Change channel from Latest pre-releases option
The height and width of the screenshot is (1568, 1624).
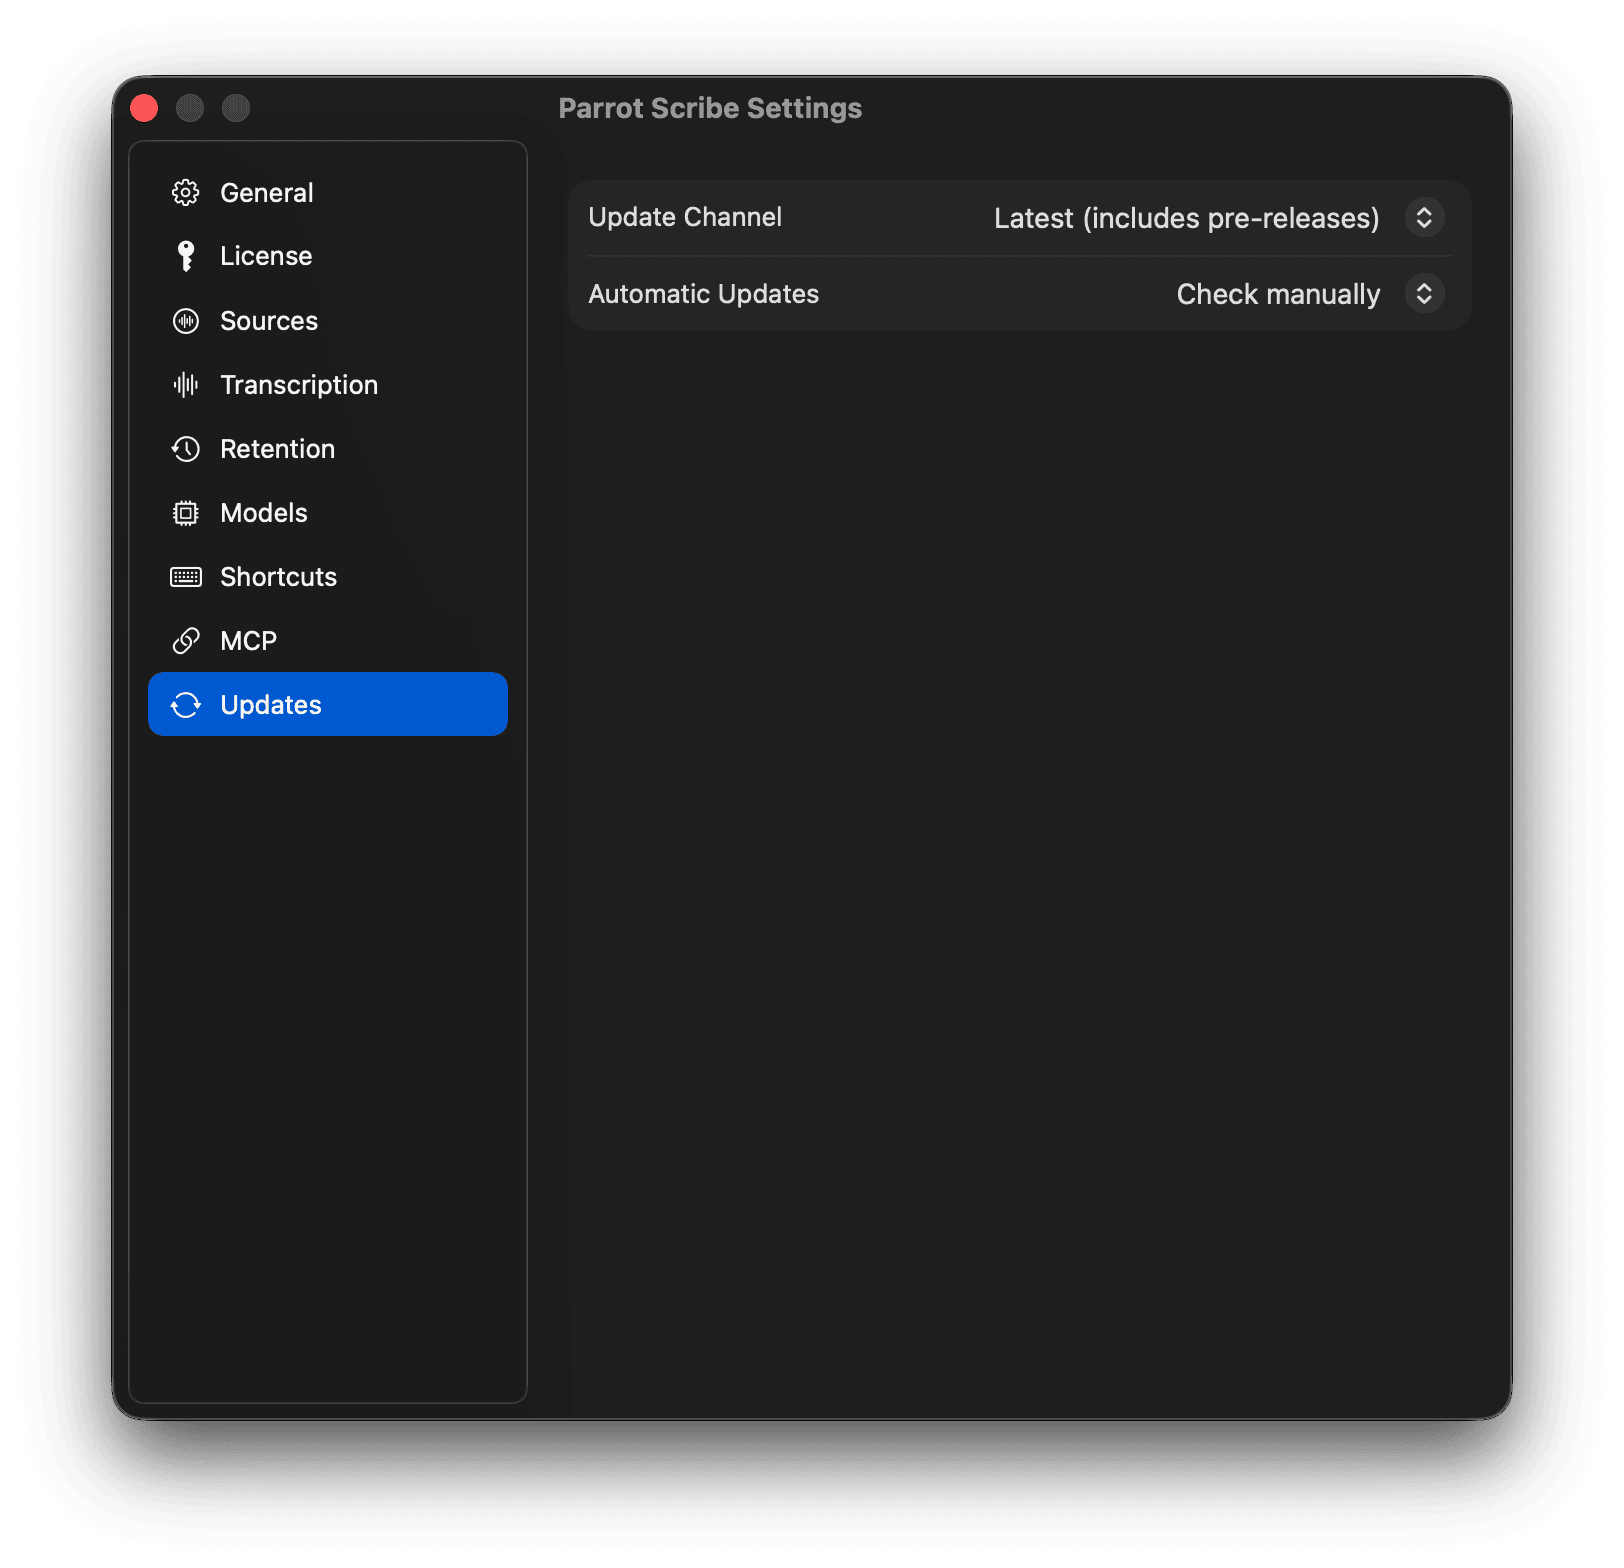pos(1424,218)
